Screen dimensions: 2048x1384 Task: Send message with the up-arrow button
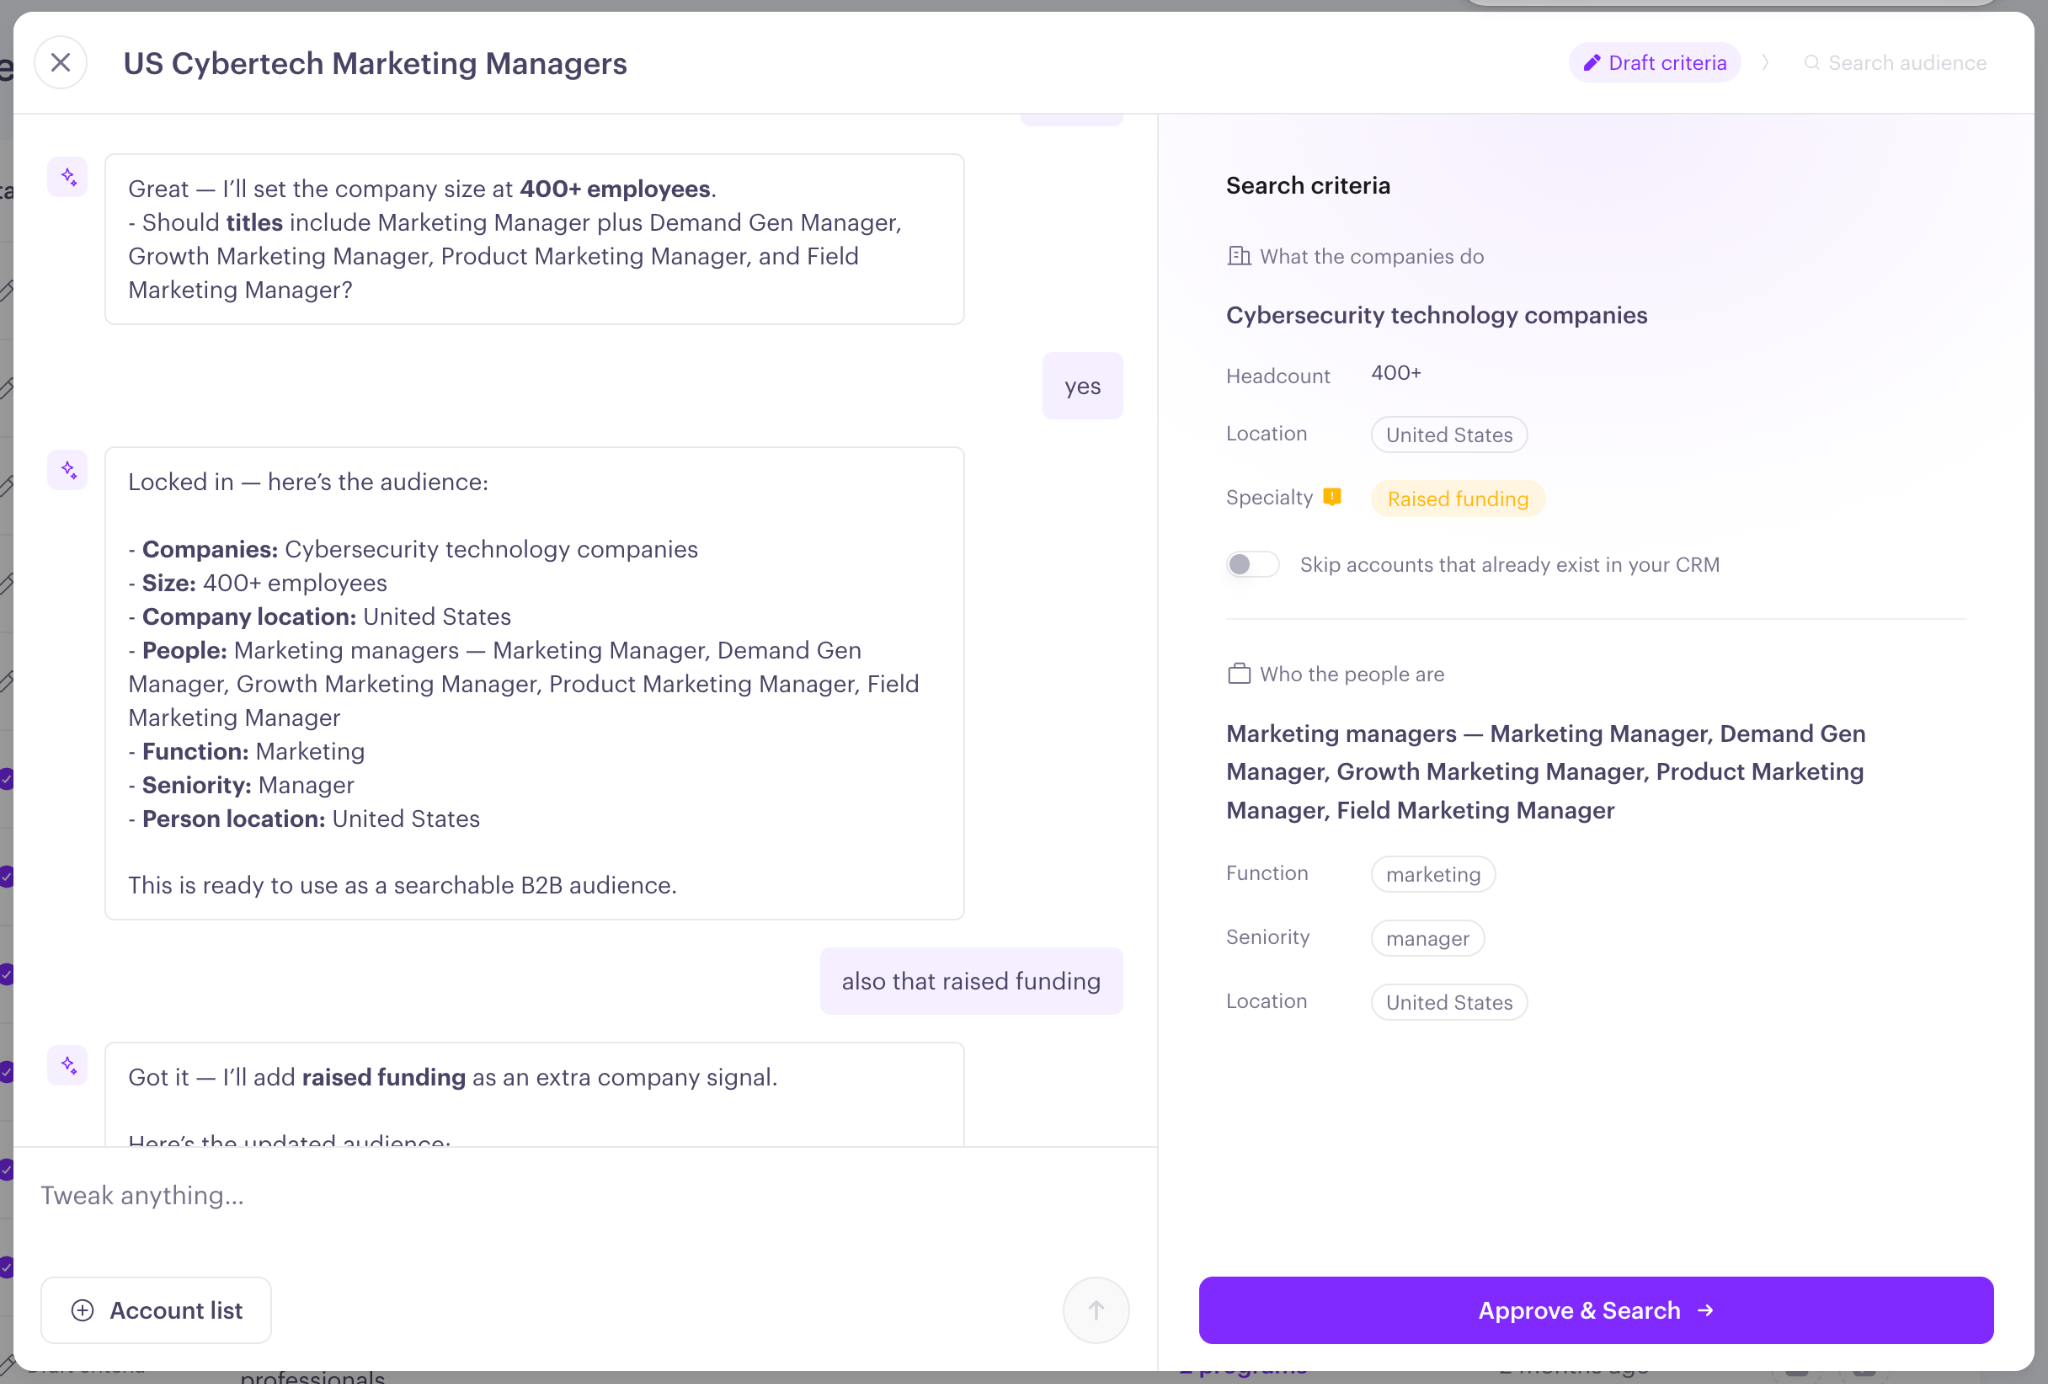[x=1096, y=1310]
